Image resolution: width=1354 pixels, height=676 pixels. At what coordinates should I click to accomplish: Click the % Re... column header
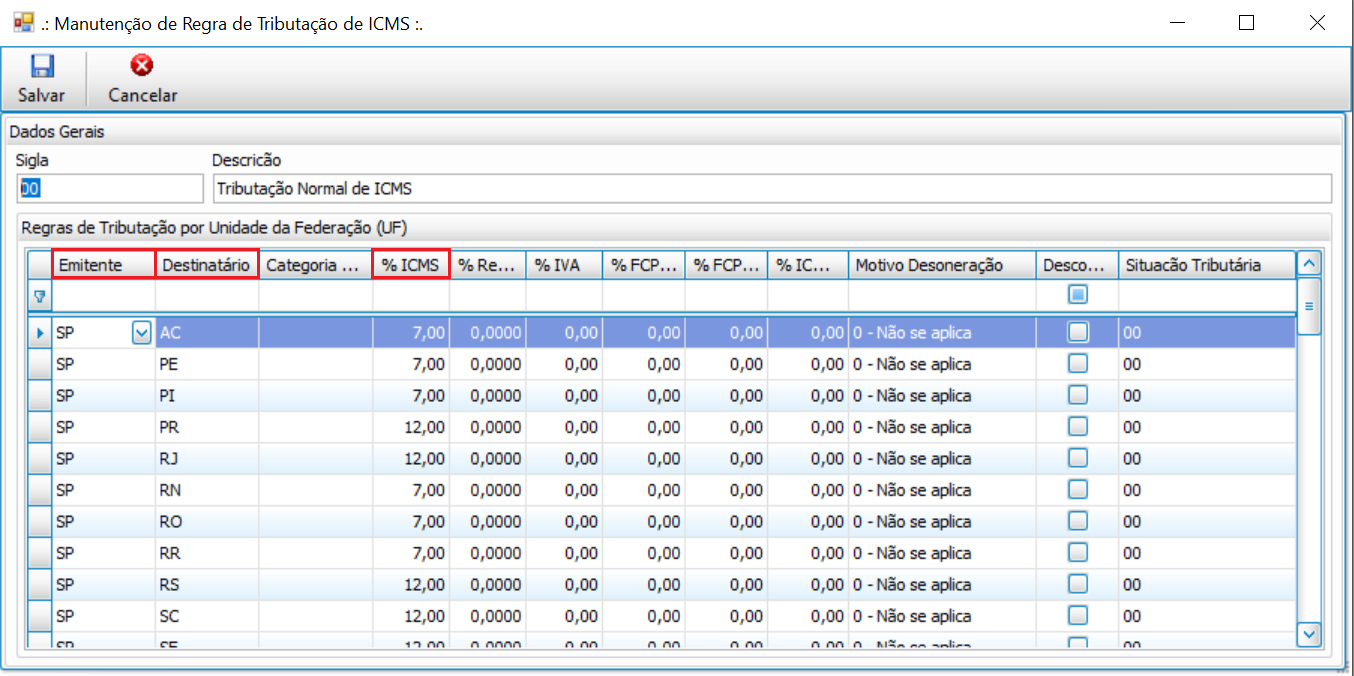click(488, 265)
